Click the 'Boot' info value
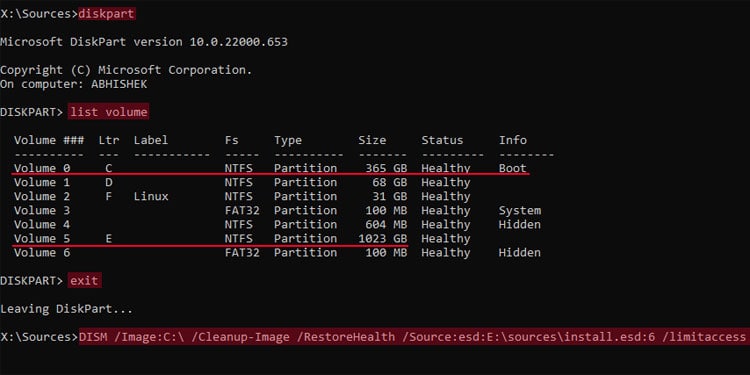The height and width of the screenshot is (375, 750). coord(513,168)
